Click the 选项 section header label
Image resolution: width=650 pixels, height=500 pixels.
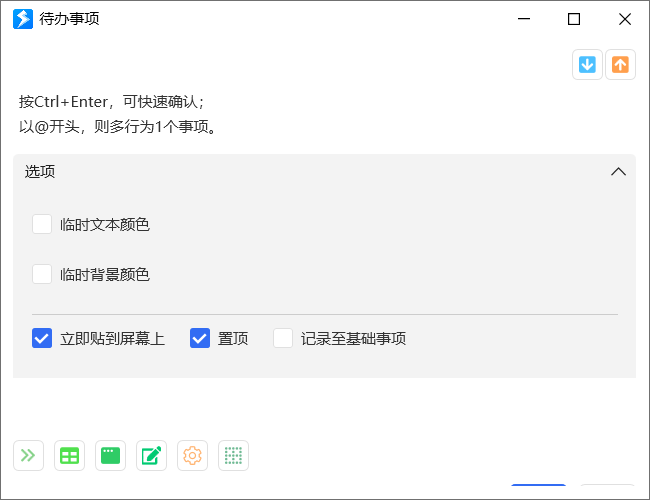coord(40,172)
